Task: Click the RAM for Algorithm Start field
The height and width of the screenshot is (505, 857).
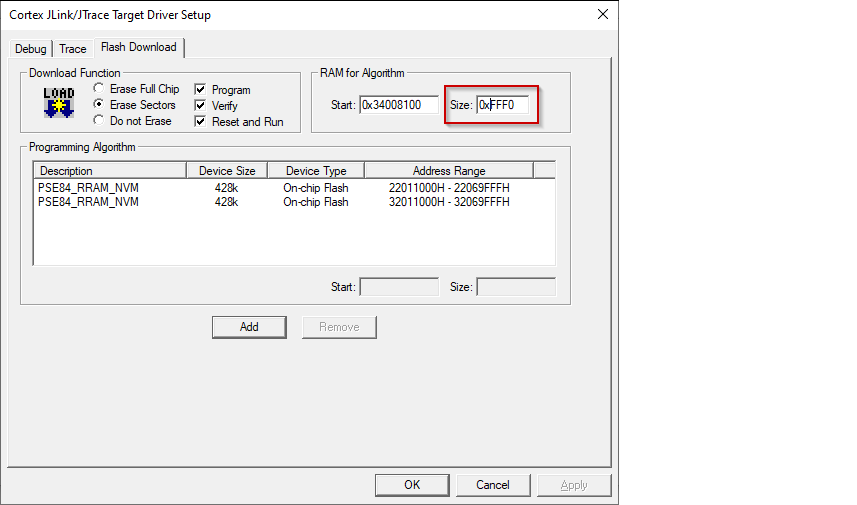Action: point(398,105)
